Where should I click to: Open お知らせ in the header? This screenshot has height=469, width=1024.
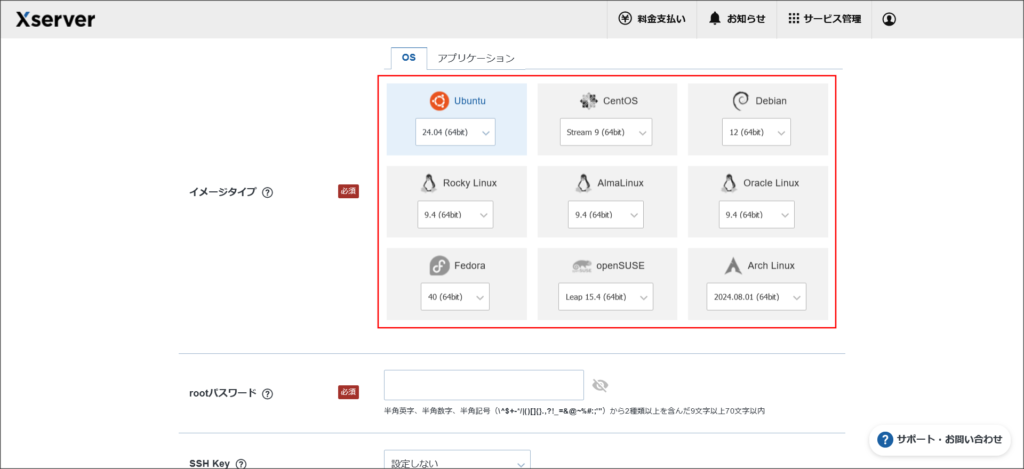tap(736, 19)
